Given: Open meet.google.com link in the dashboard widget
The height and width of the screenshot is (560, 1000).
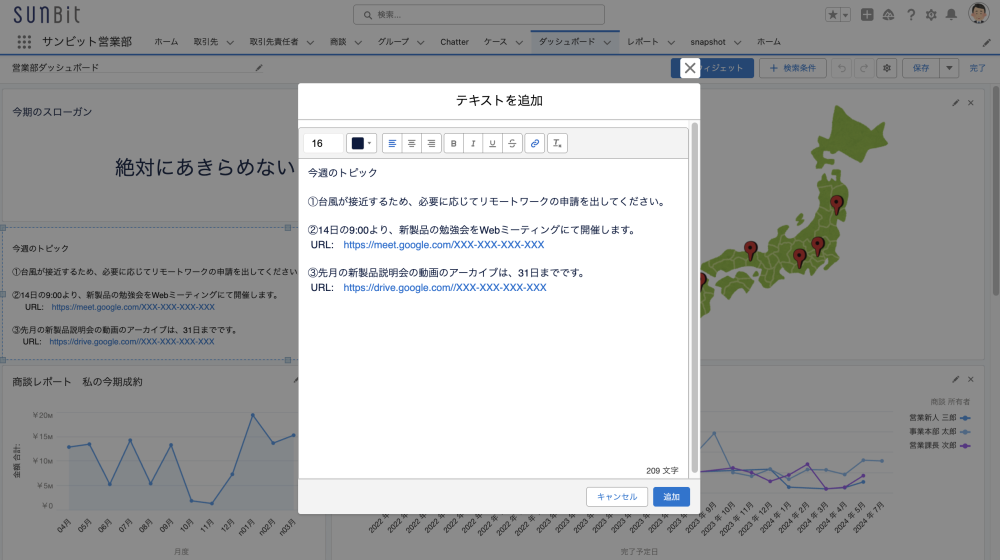Looking at the screenshot, I should click(133, 307).
